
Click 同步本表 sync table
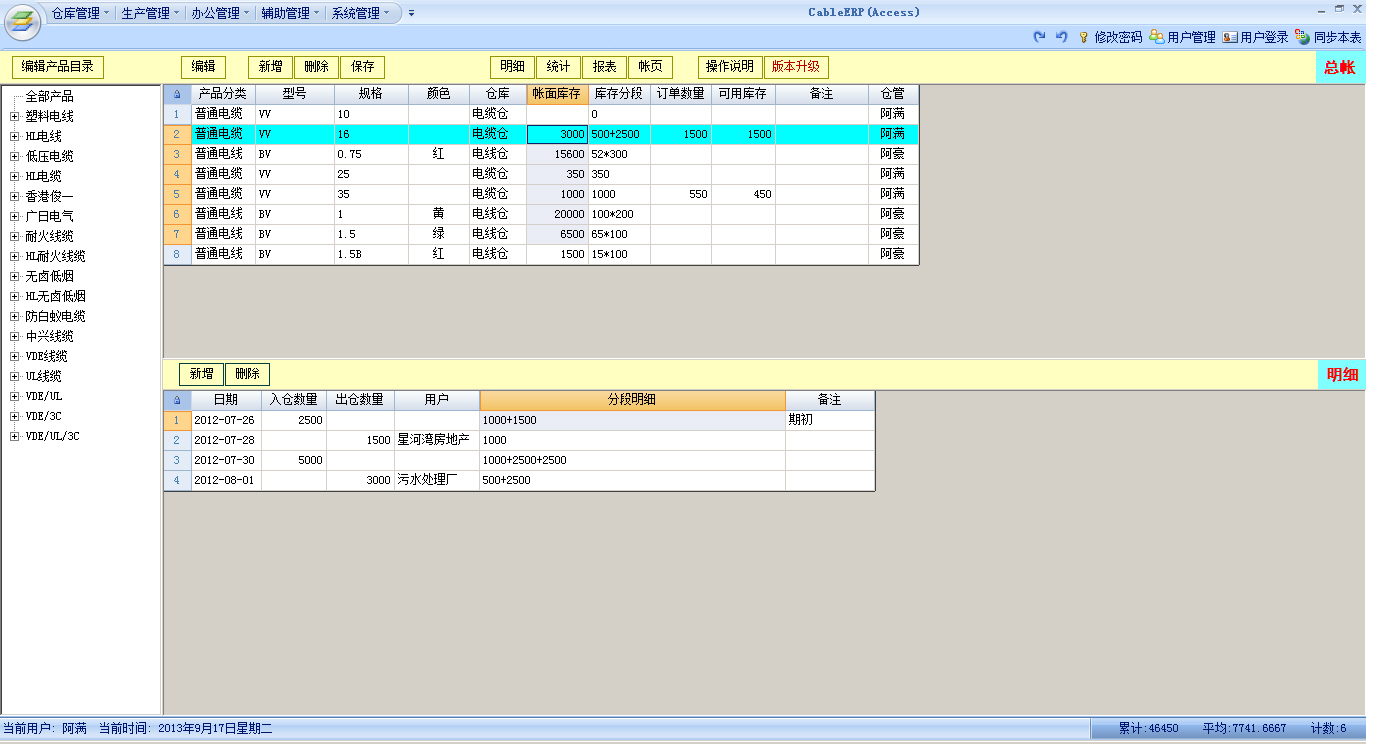click(x=1328, y=37)
